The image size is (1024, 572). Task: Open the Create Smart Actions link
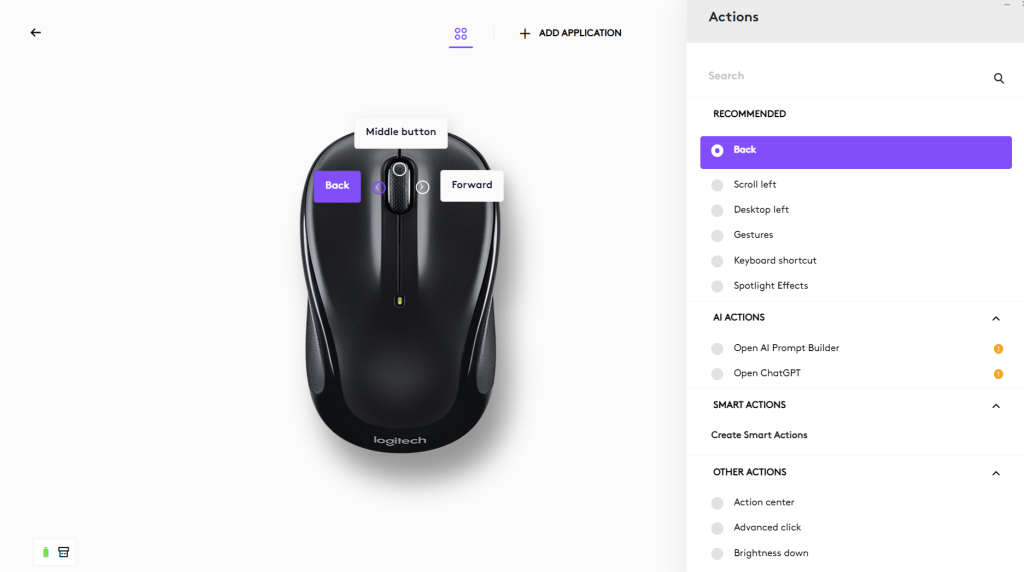pyautogui.click(x=759, y=435)
